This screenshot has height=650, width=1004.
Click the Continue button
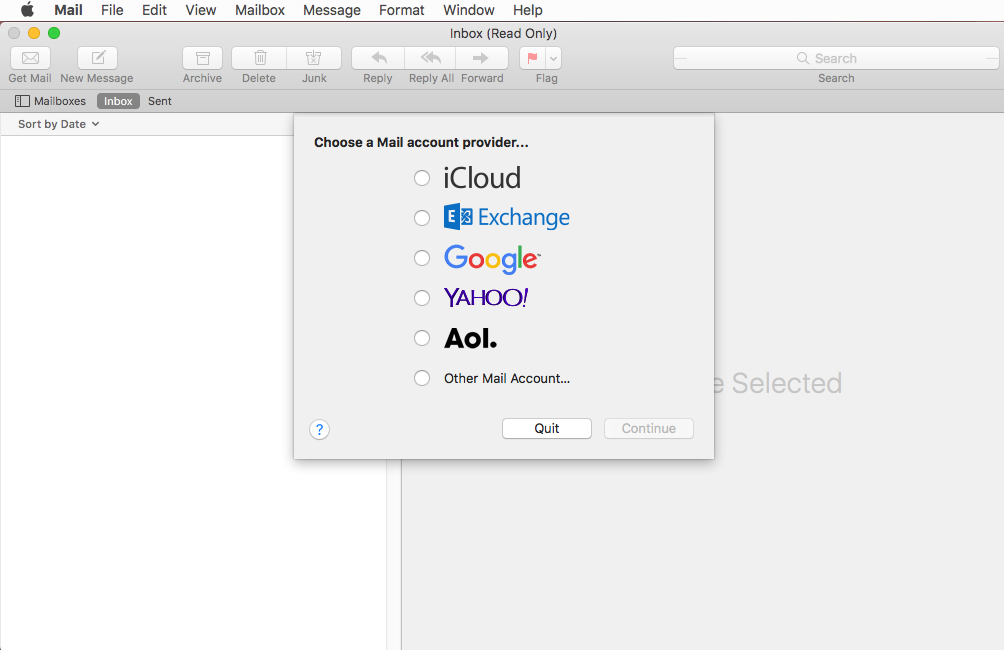pyautogui.click(x=649, y=428)
